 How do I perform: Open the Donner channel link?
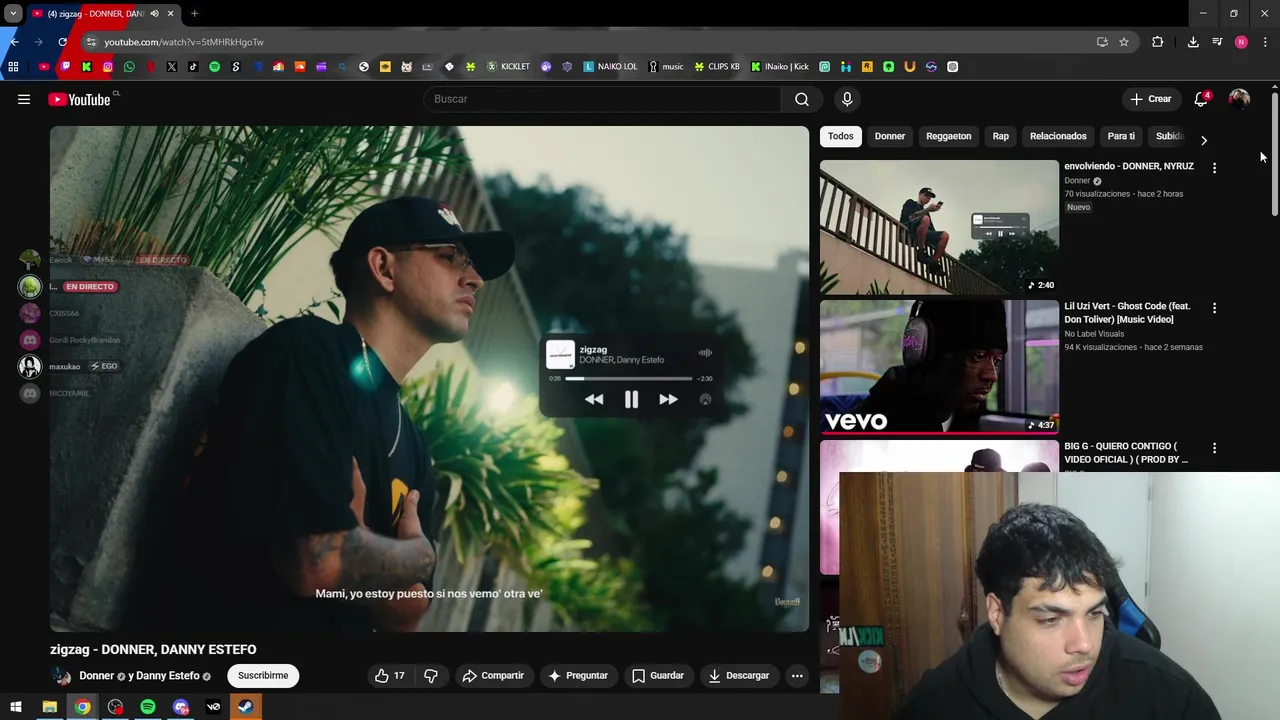point(96,676)
